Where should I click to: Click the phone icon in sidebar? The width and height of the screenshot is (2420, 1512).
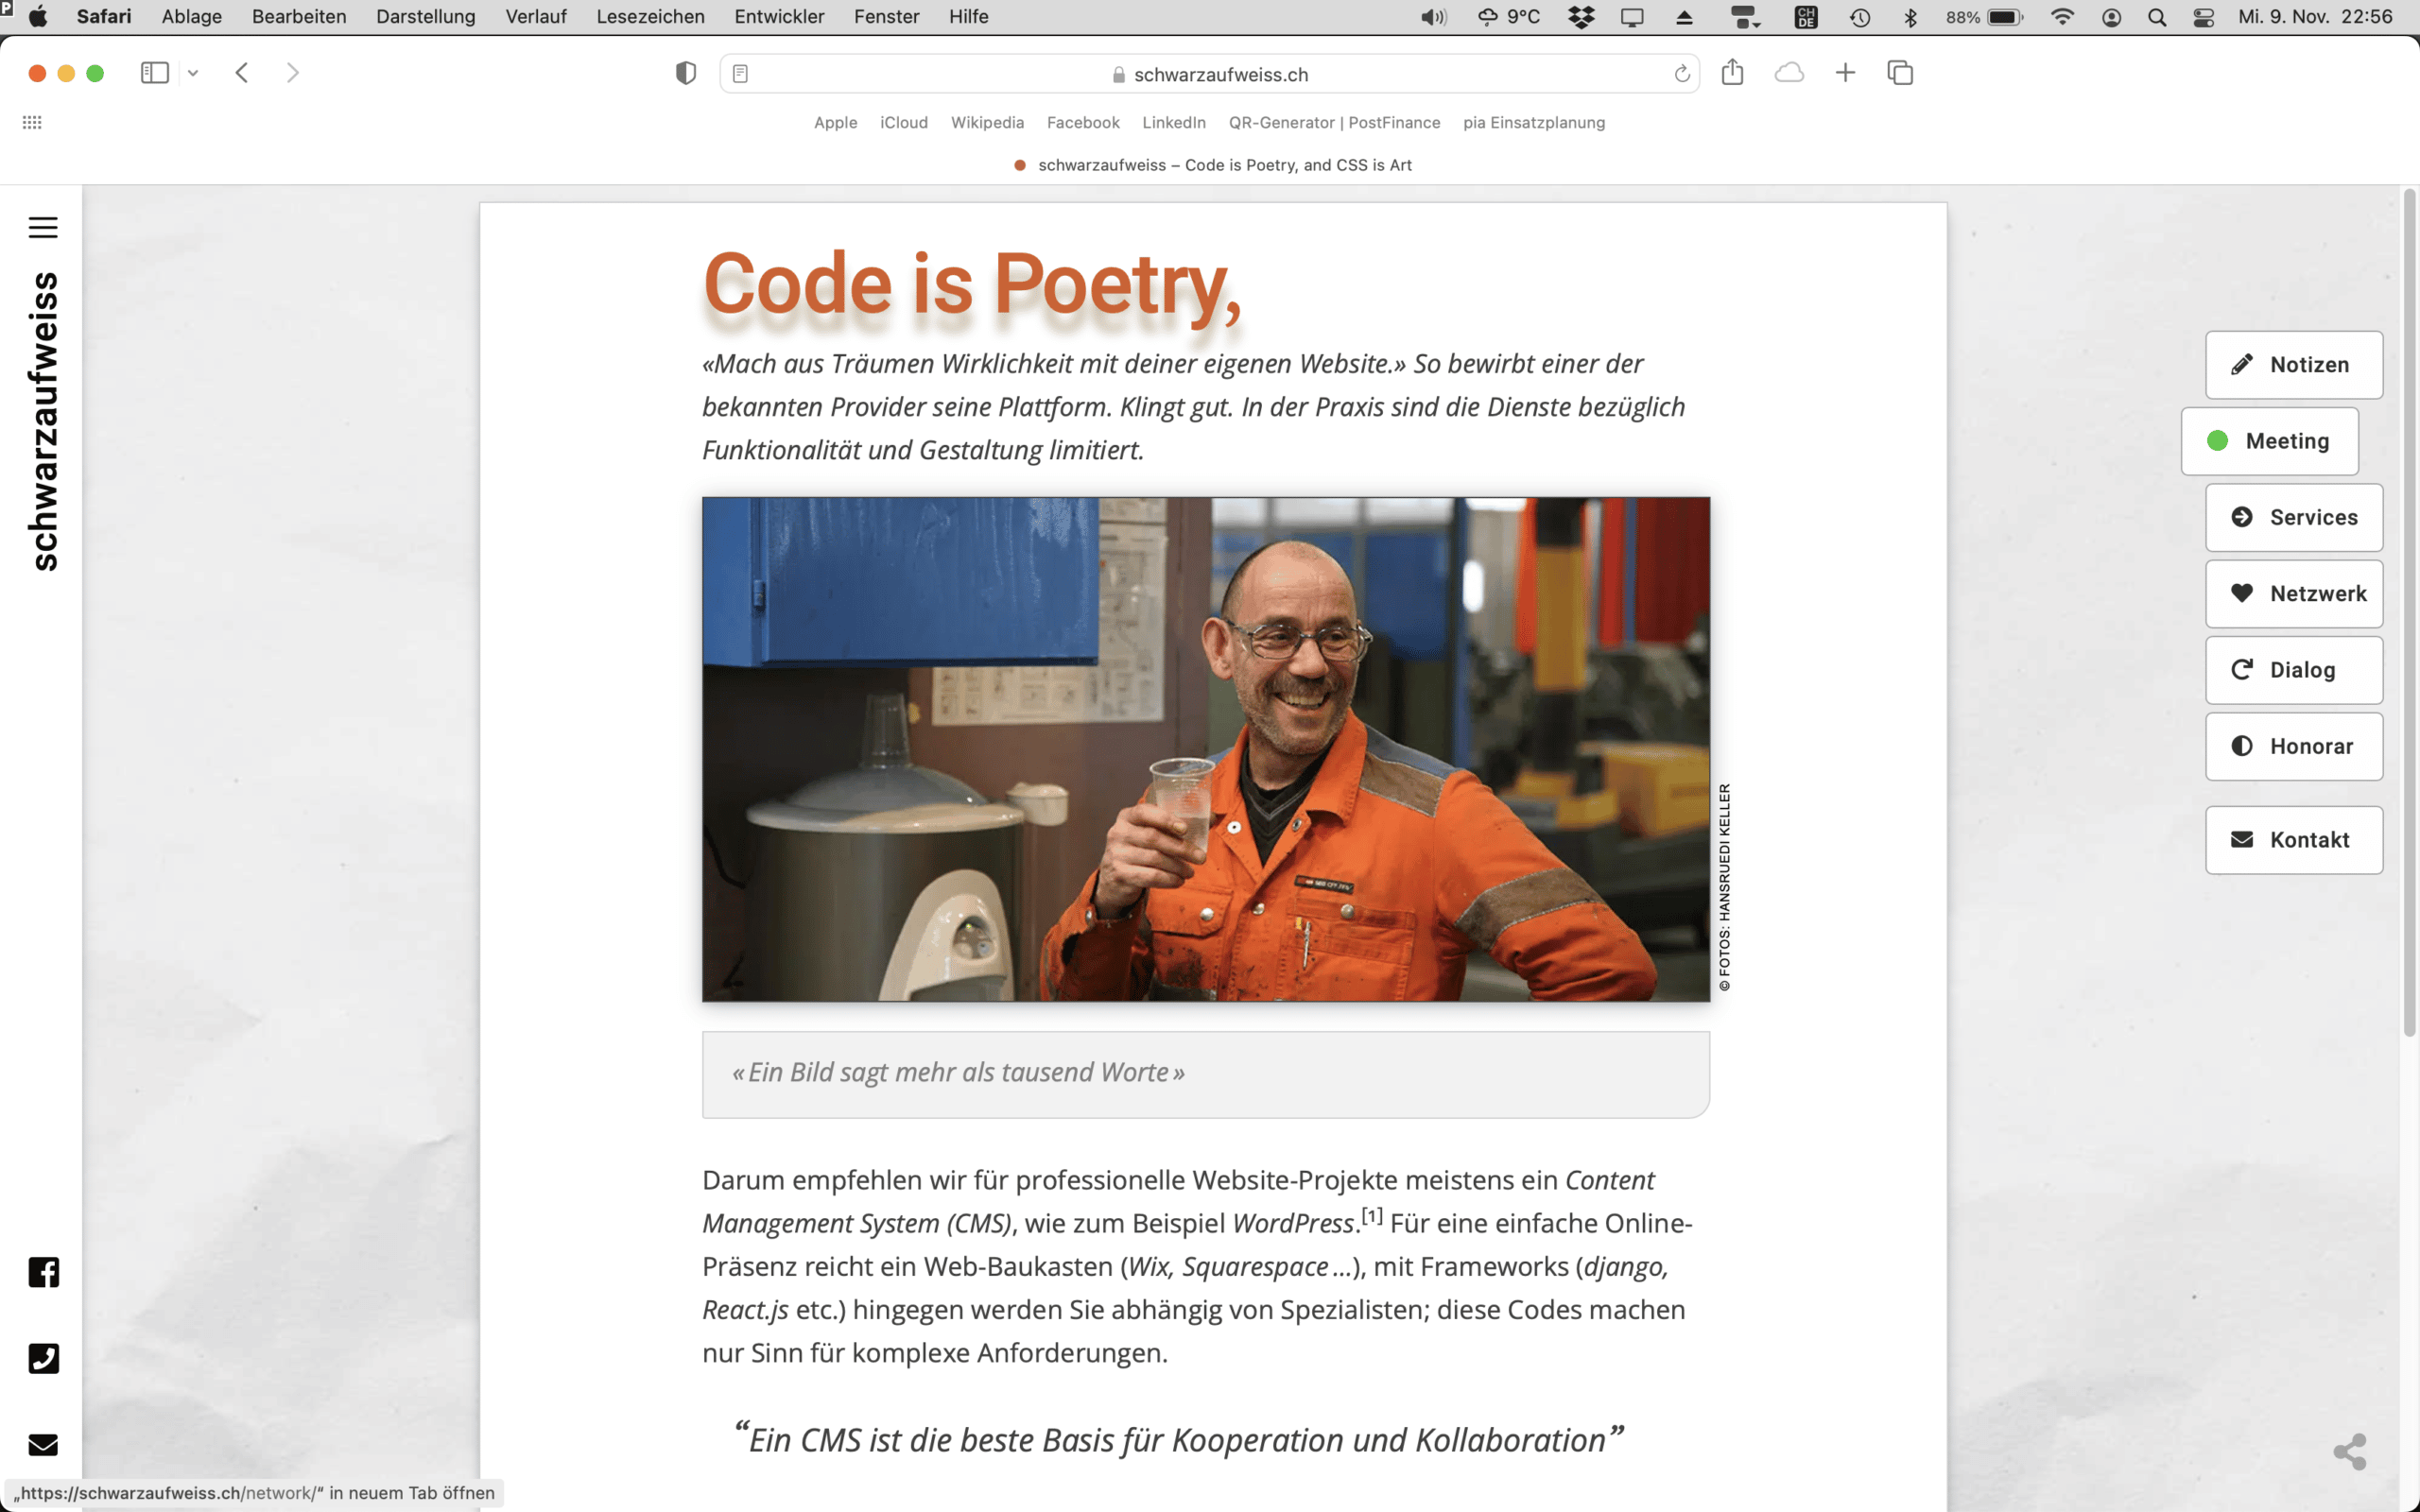(x=43, y=1358)
